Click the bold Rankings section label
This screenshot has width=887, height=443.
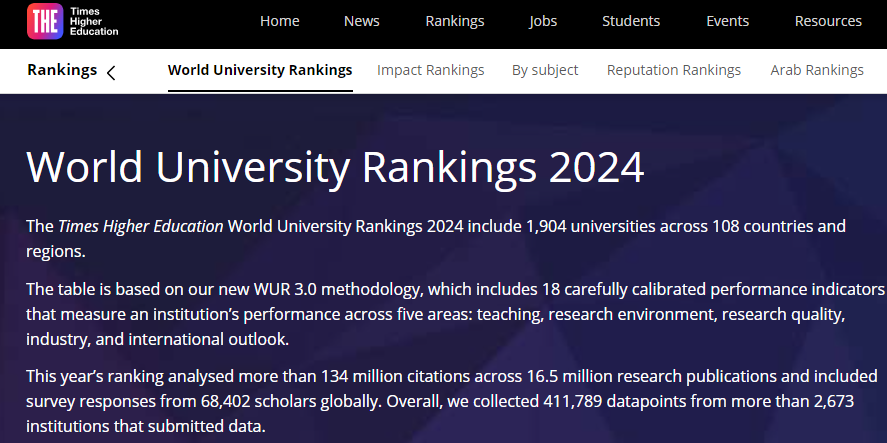point(62,70)
